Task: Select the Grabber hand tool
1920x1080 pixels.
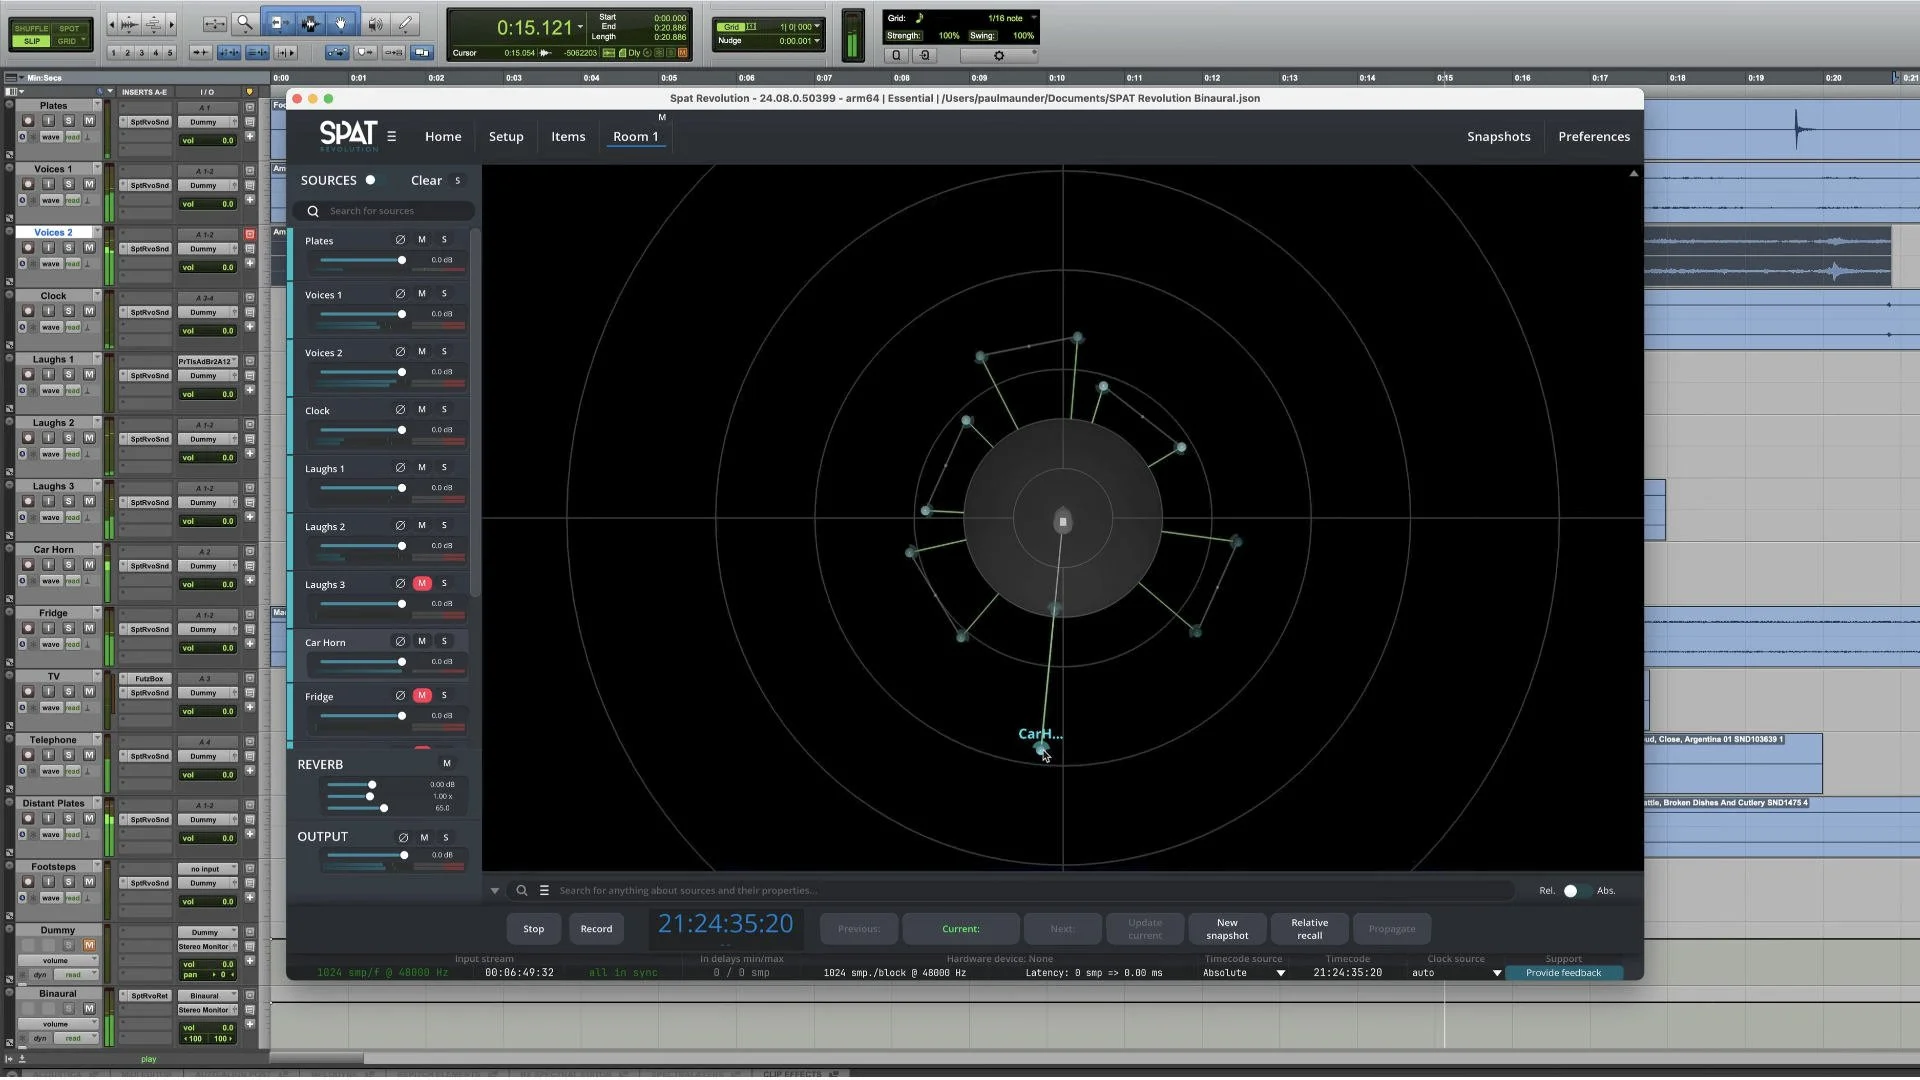Action: [341, 24]
